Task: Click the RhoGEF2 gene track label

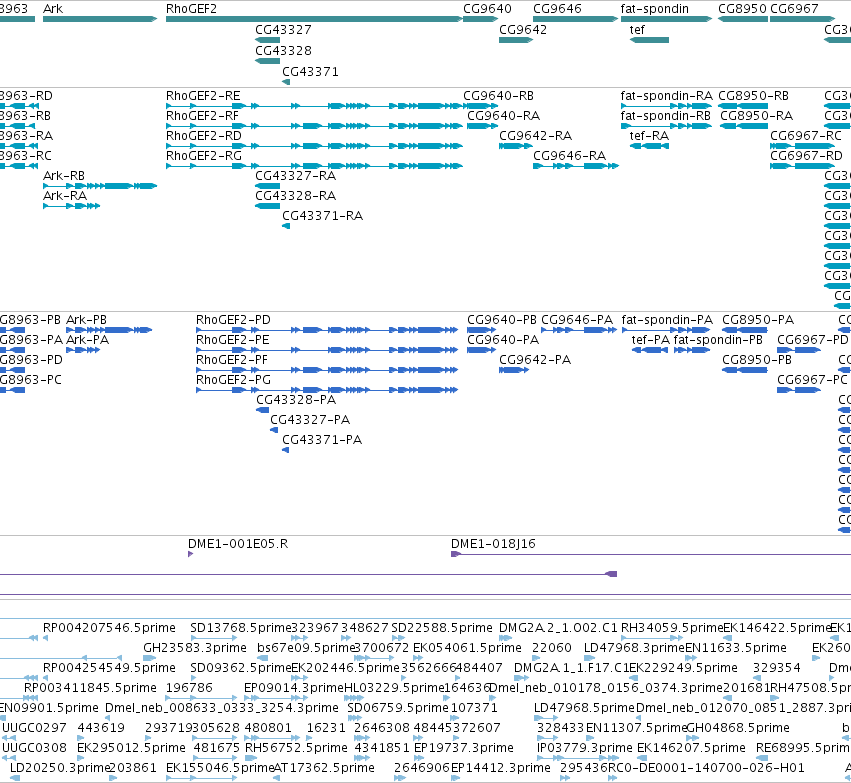Action: point(191,9)
